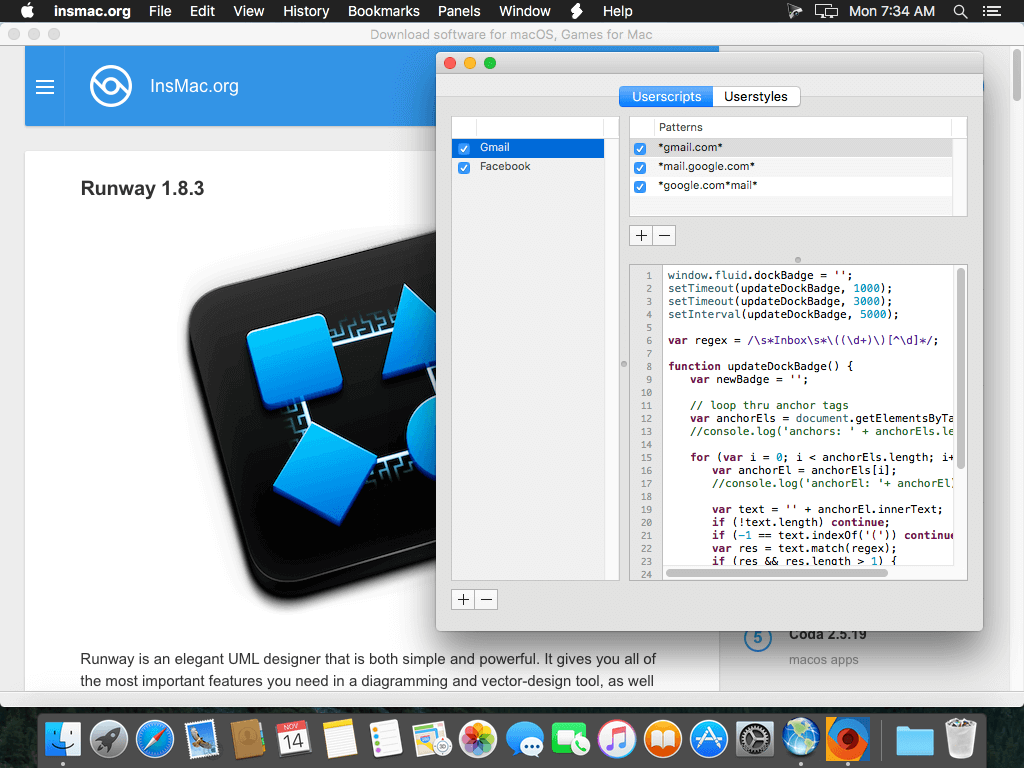Open Calendar from the Dock
Viewport: 1024px width, 768px height.
293,739
